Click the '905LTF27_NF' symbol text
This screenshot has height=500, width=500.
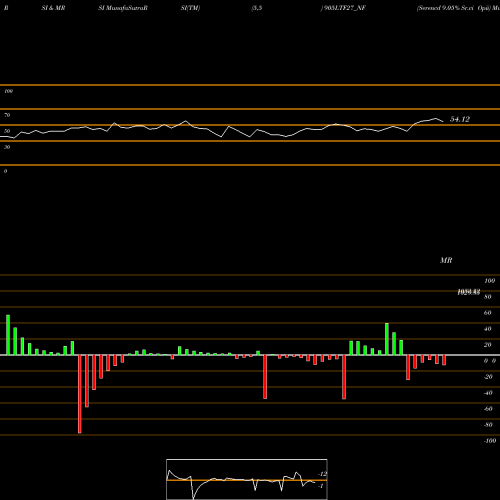click(344, 8)
